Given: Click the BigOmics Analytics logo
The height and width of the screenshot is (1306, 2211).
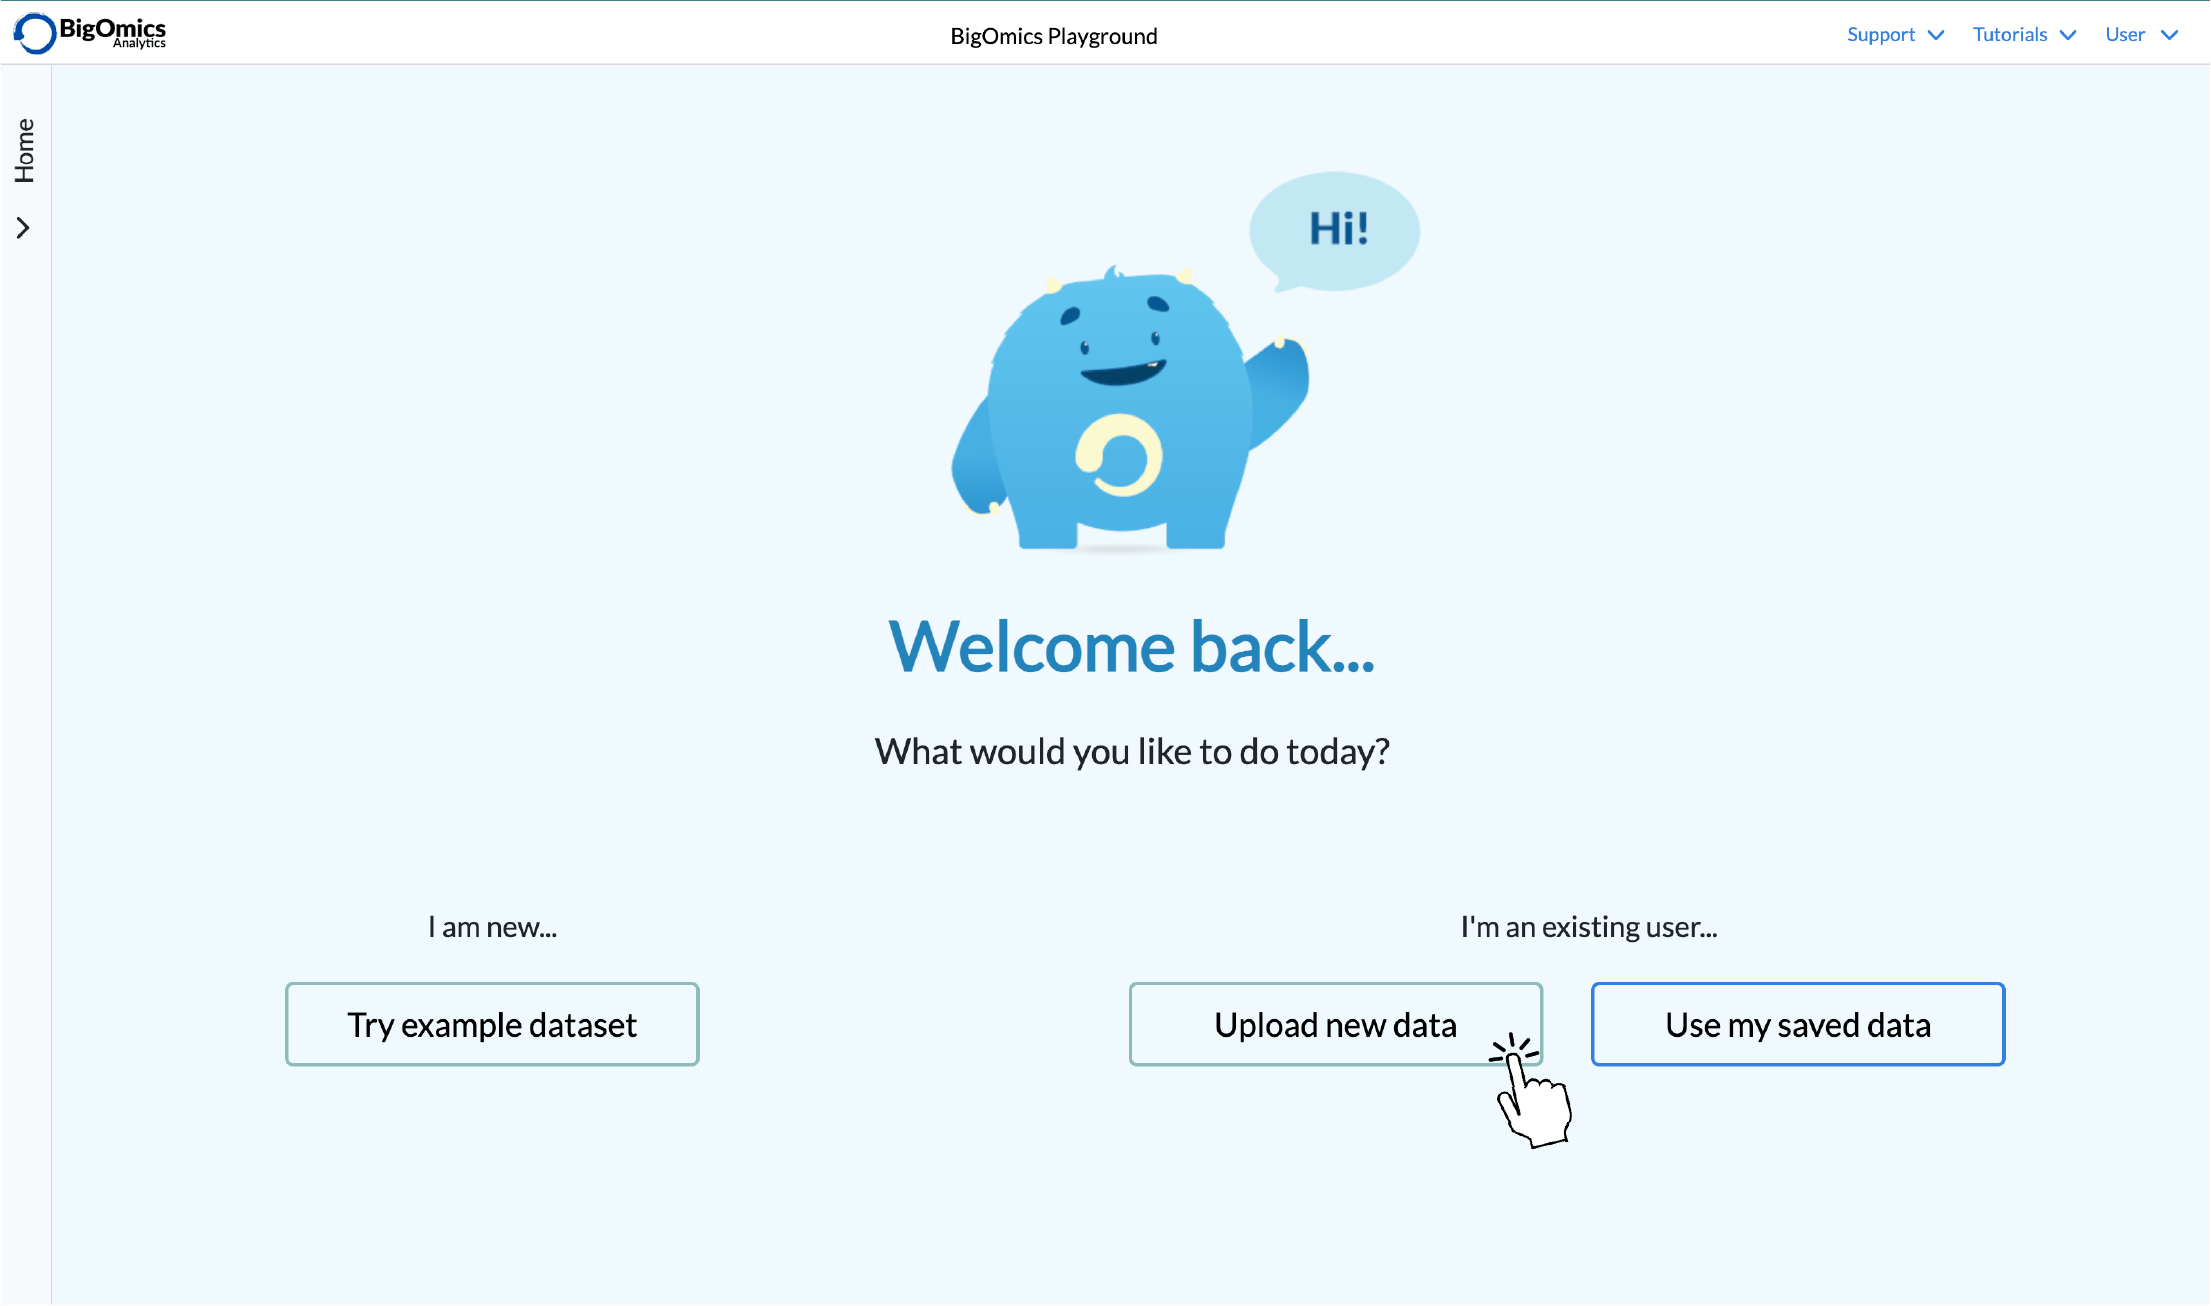Looking at the screenshot, I should [89, 32].
